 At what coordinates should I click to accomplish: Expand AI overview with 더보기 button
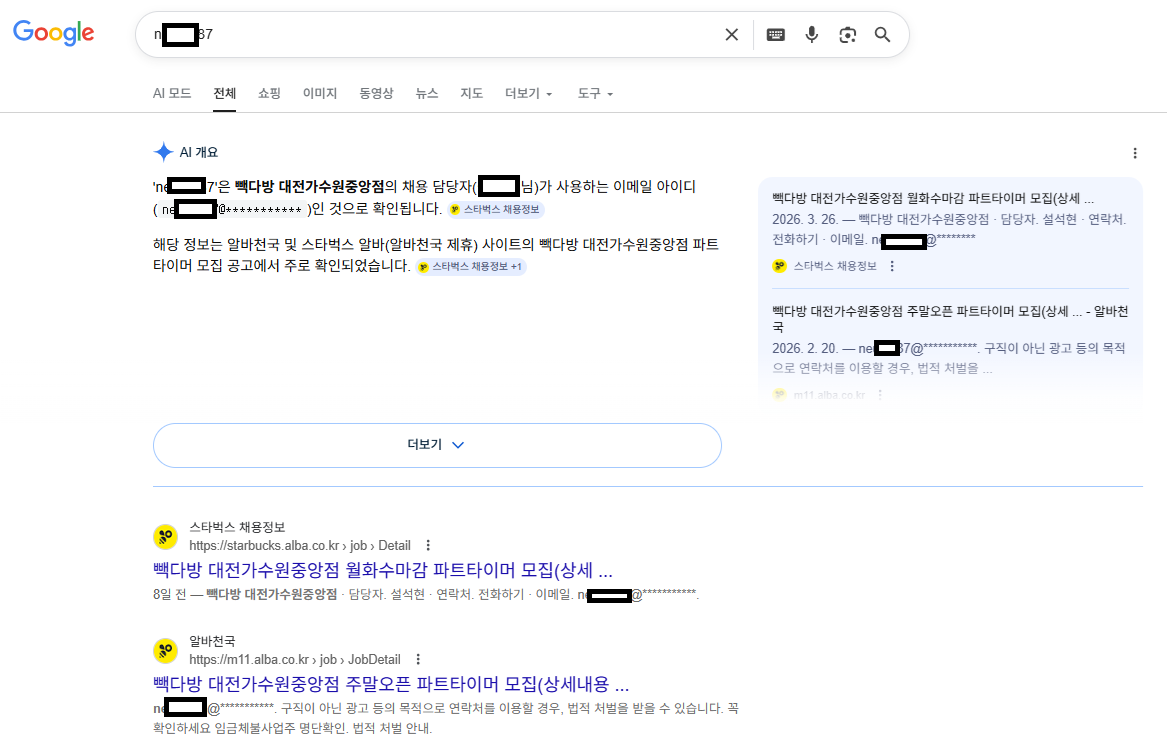pyautogui.click(x=437, y=445)
